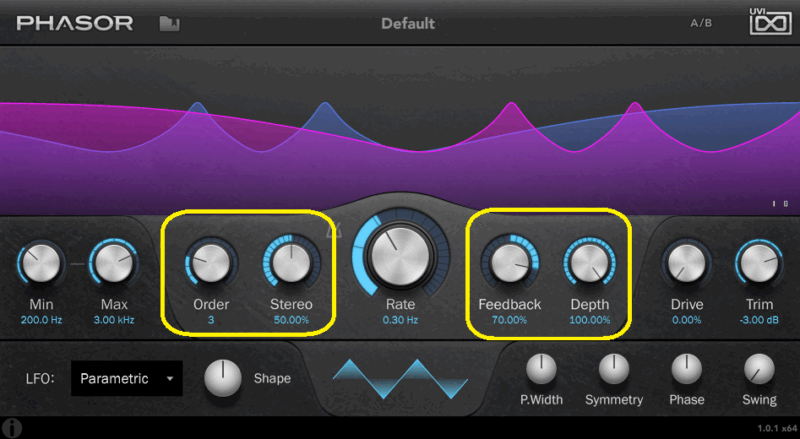This screenshot has height=439, width=800.
Task: Click the Drive value 0.00%
Action: click(x=687, y=321)
